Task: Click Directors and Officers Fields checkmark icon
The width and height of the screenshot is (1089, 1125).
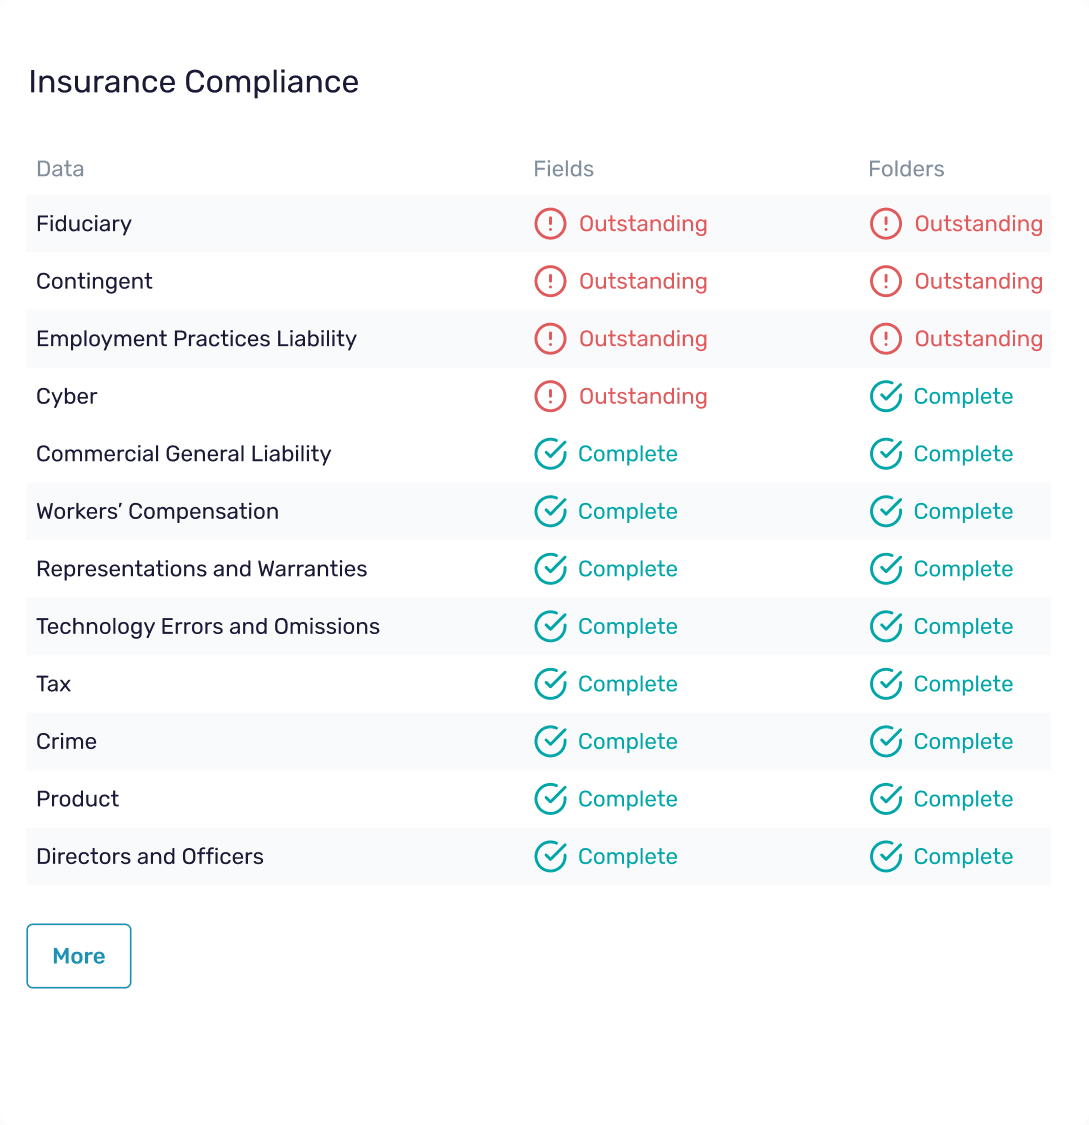Action: pyautogui.click(x=550, y=857)
